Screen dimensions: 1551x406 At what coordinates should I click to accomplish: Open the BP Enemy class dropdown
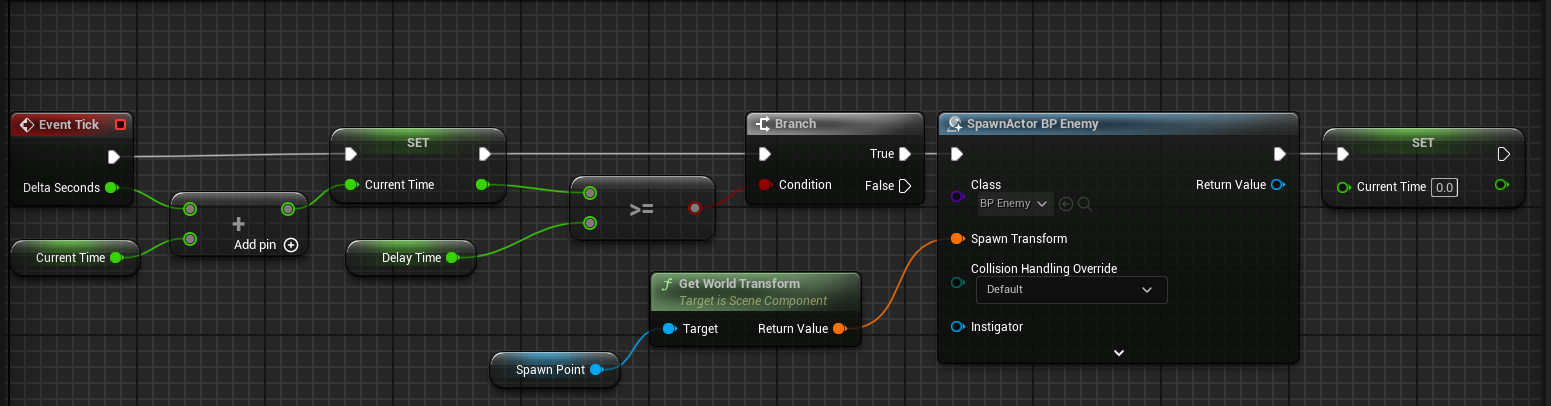click(1014, 204)
